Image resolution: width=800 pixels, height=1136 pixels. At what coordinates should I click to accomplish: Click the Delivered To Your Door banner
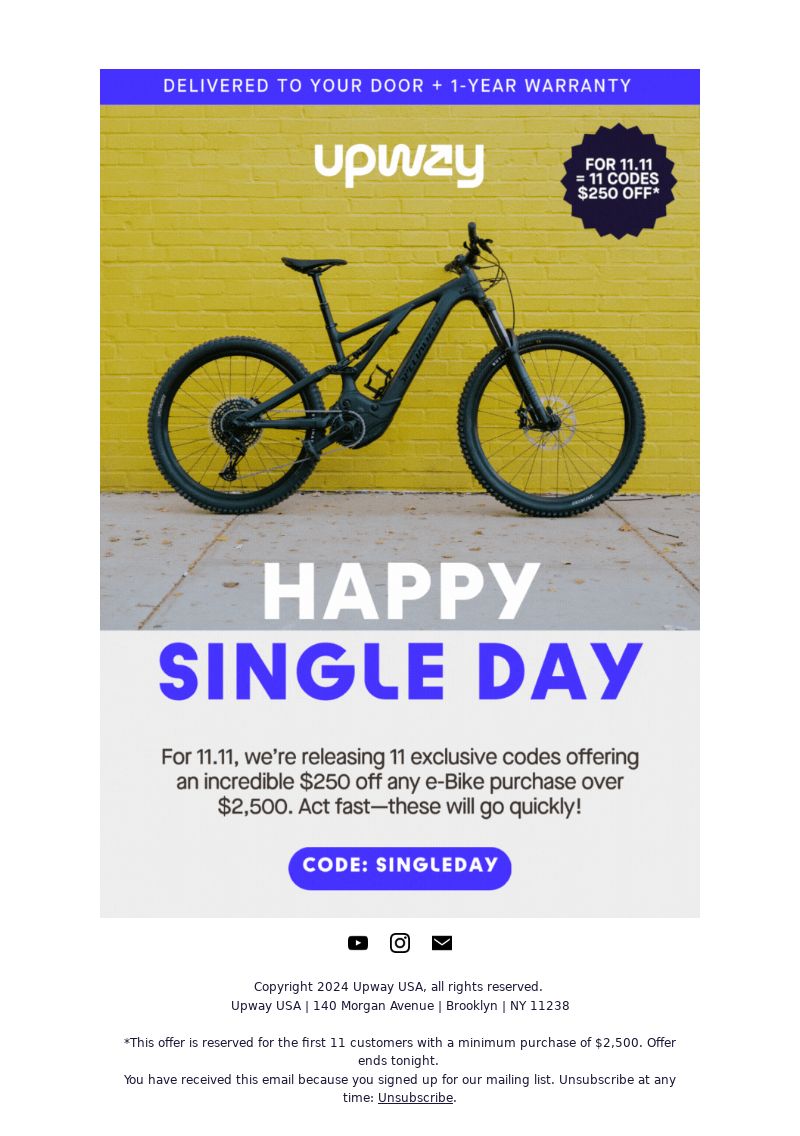[x=400, y=87]
